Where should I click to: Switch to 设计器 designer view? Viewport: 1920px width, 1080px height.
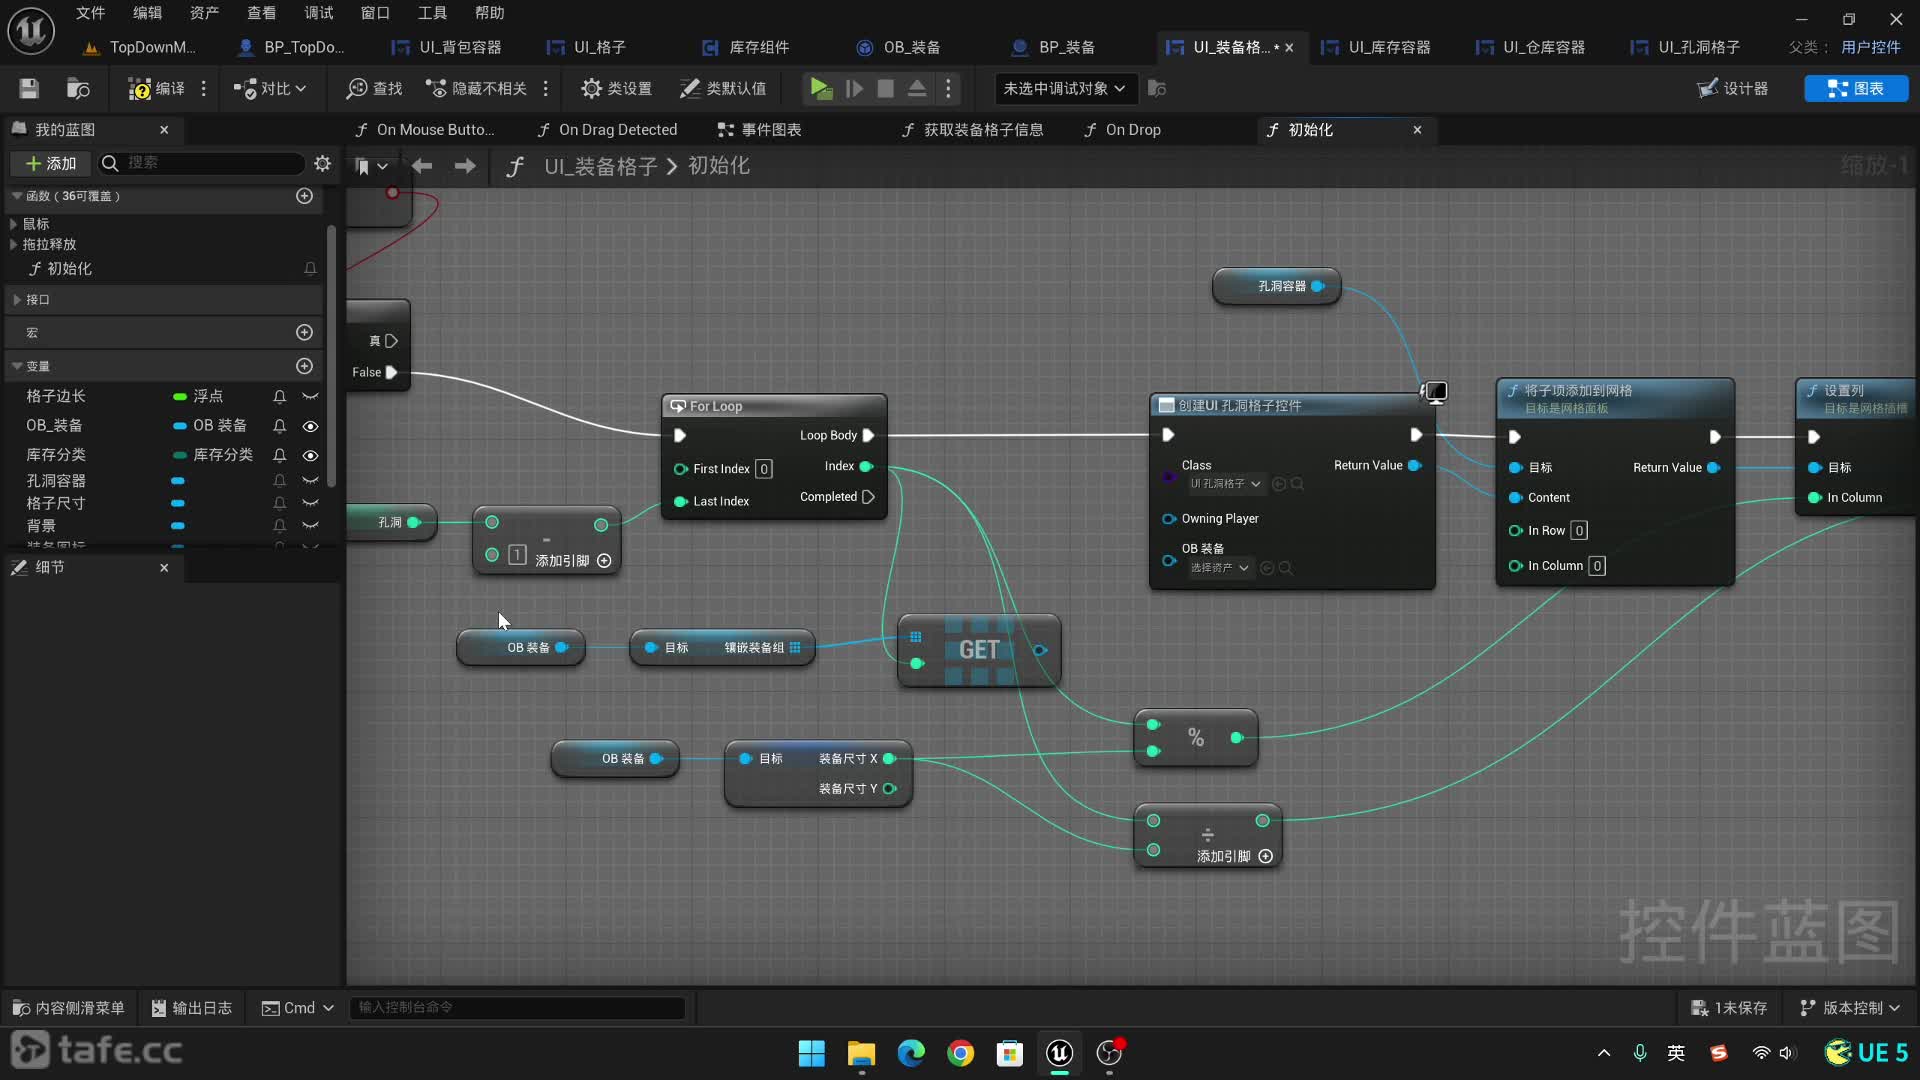pyautogui.click(x=1733, y=88)
